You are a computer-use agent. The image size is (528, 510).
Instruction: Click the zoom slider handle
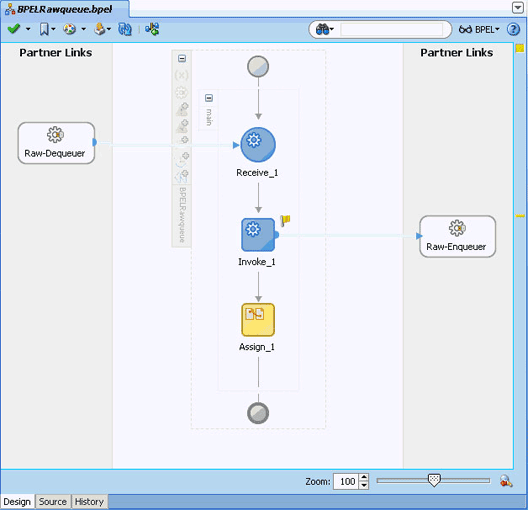click(434, 480)
